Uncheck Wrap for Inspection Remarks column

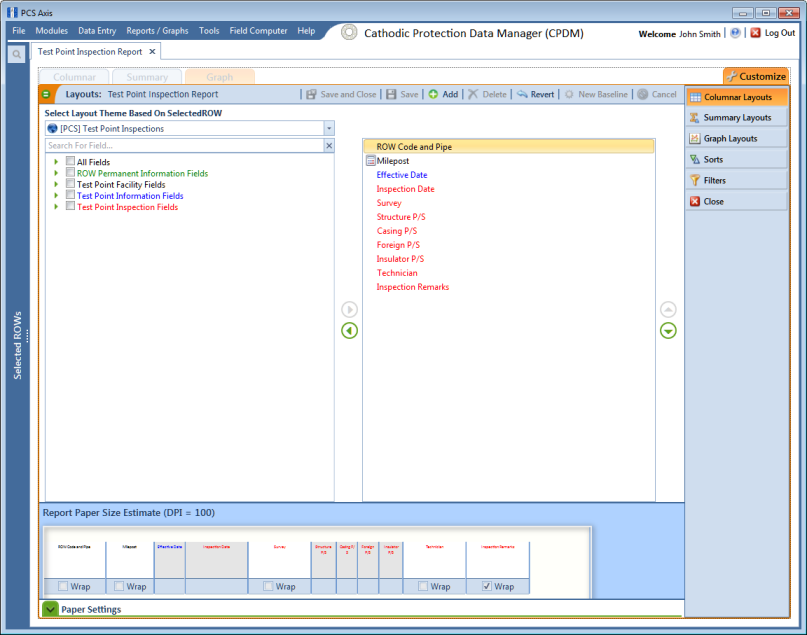tap(487, 586)
